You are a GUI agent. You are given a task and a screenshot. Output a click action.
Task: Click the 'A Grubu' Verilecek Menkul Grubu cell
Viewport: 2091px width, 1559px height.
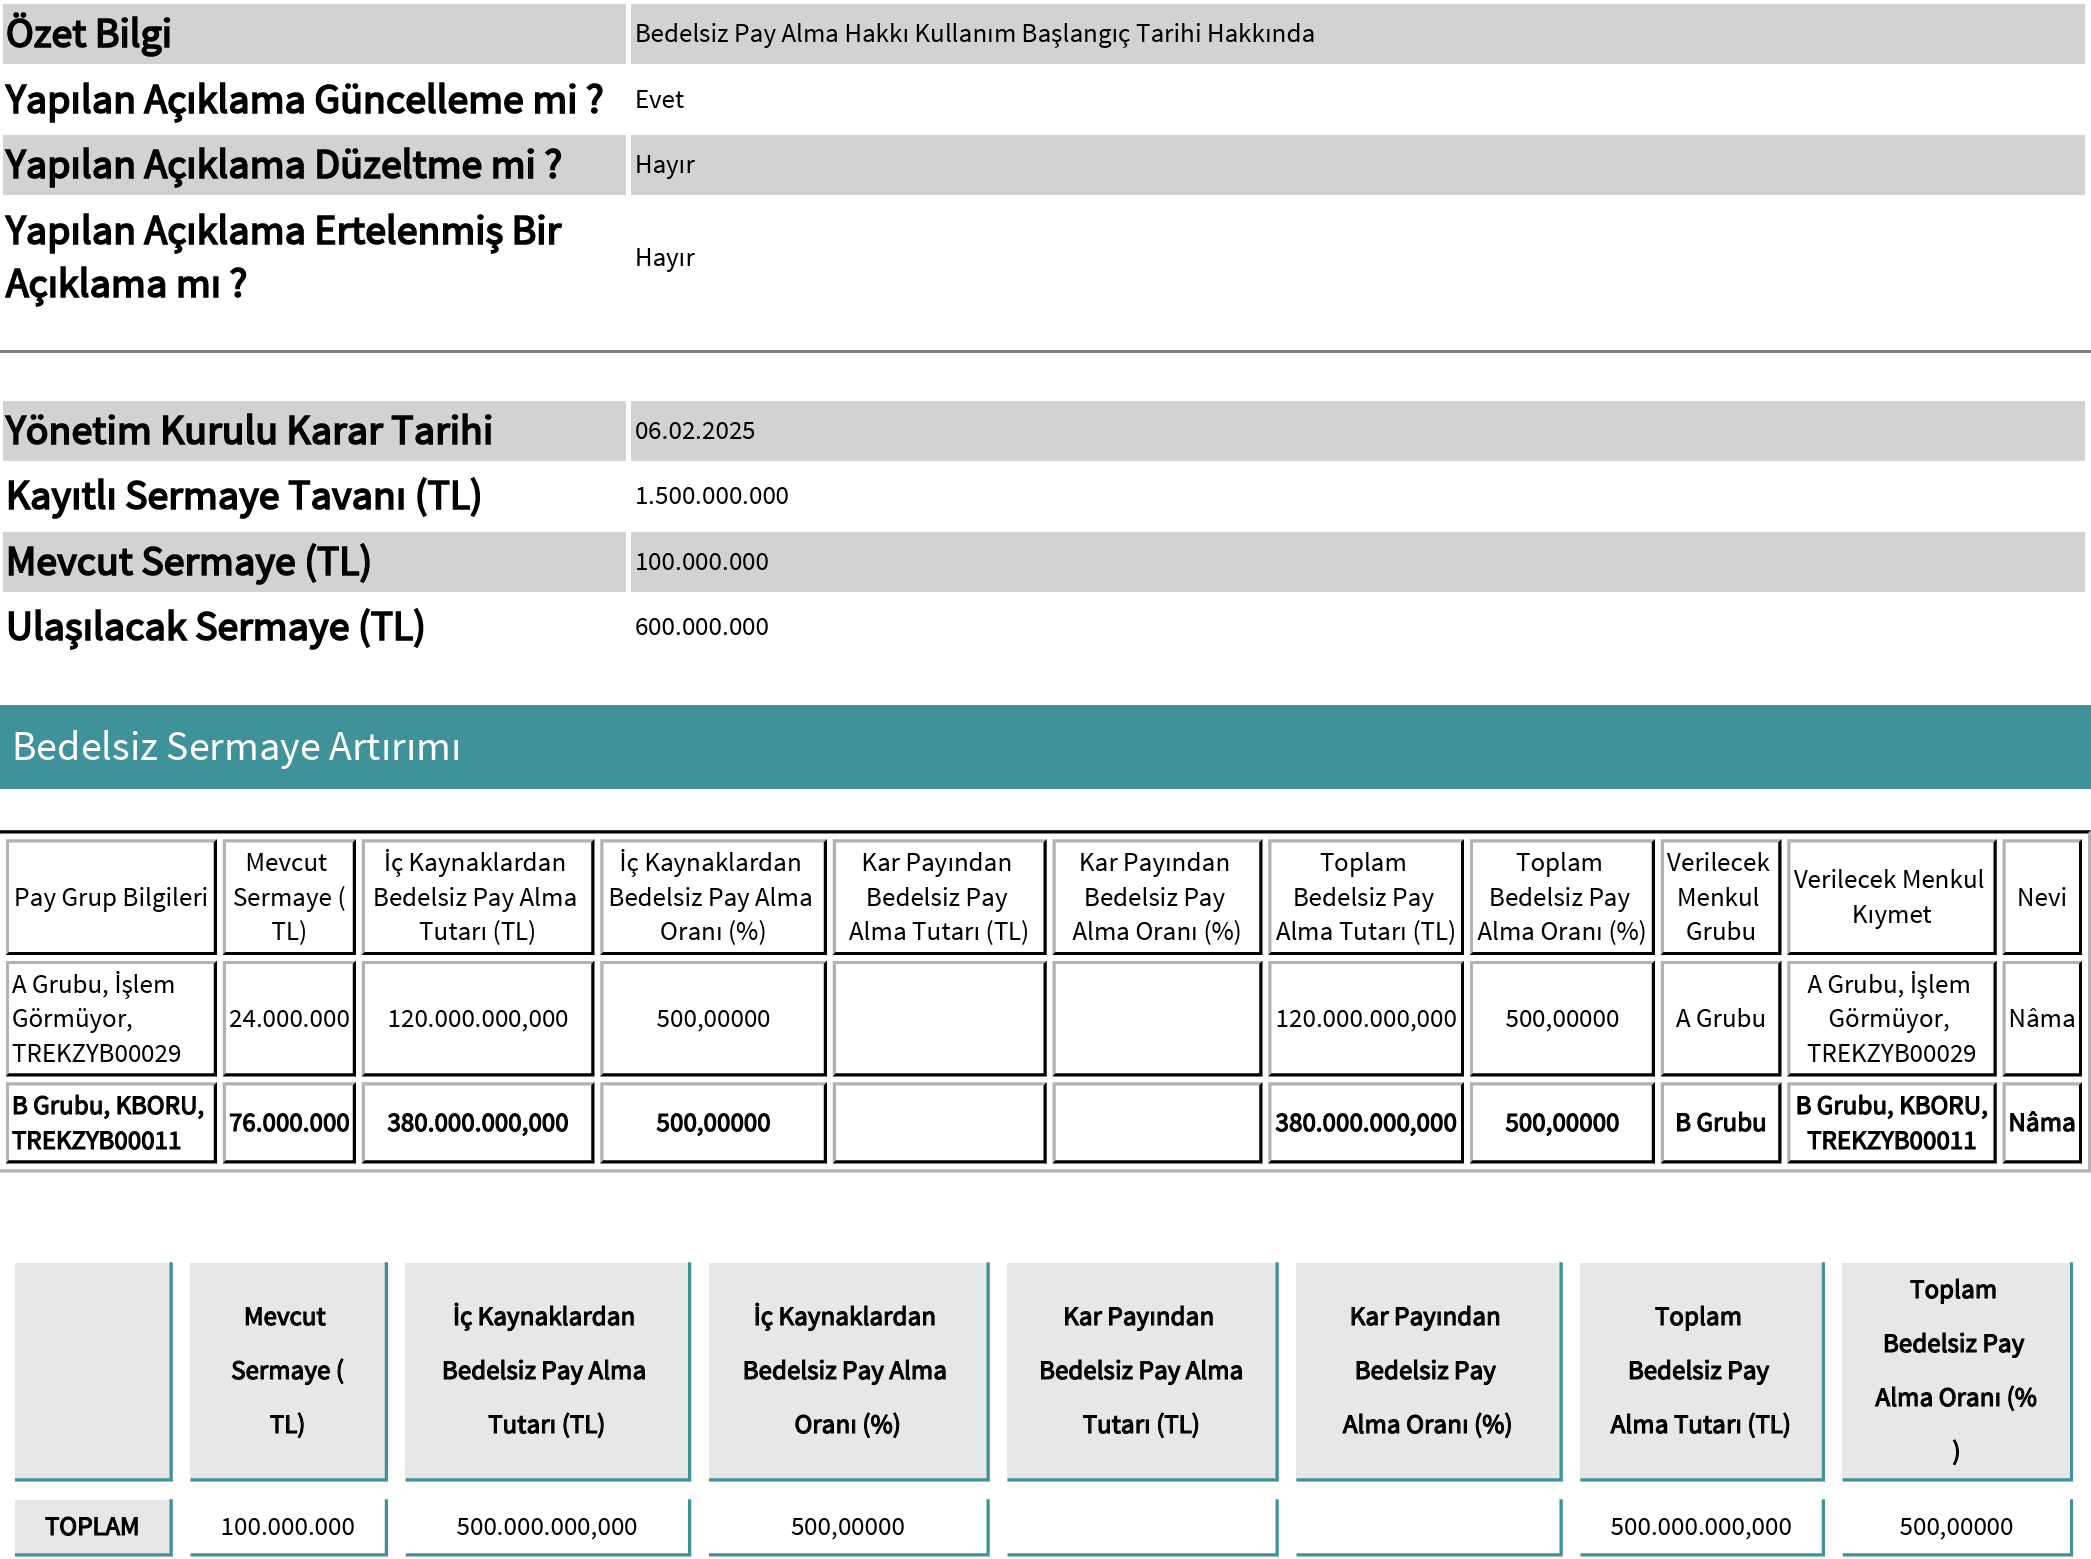1720,1019
